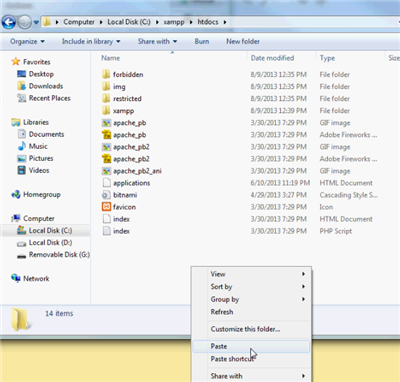Image resolution: width=400 pixels, height=382 pixels.
Task: Click the Libraries icon in the sidebar
Action: 16,122
